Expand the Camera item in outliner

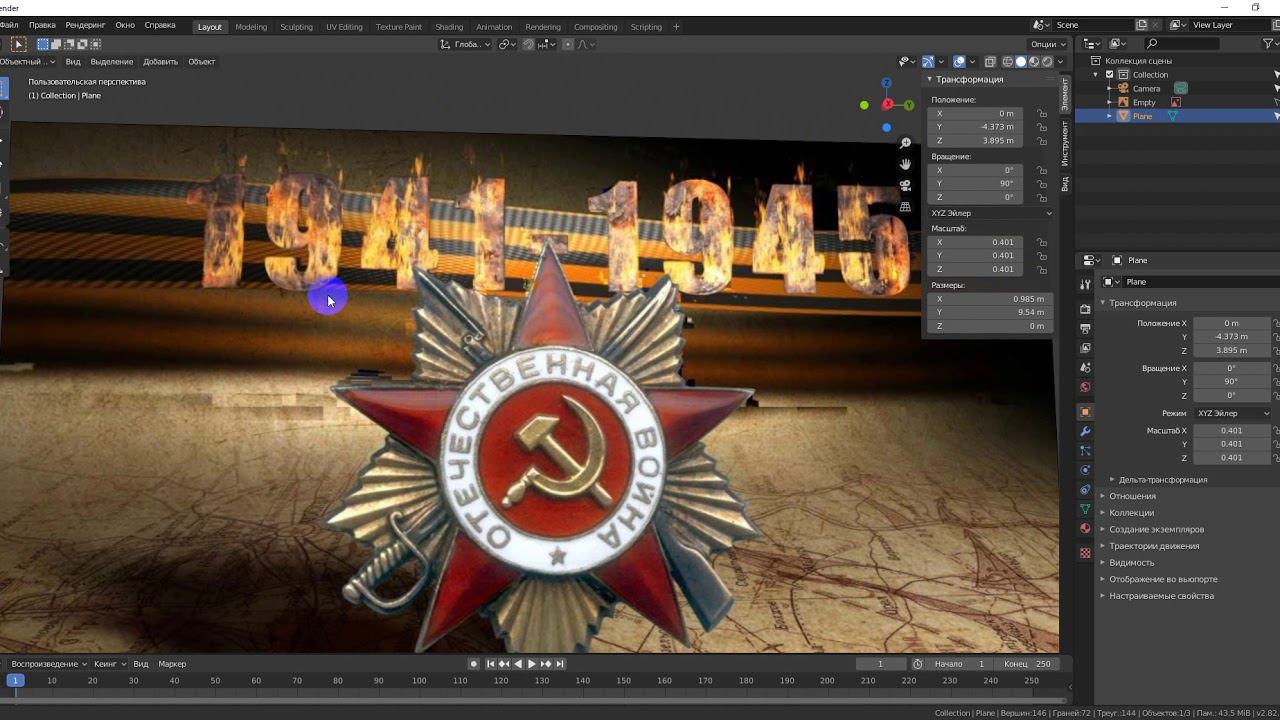point(1109,88)
